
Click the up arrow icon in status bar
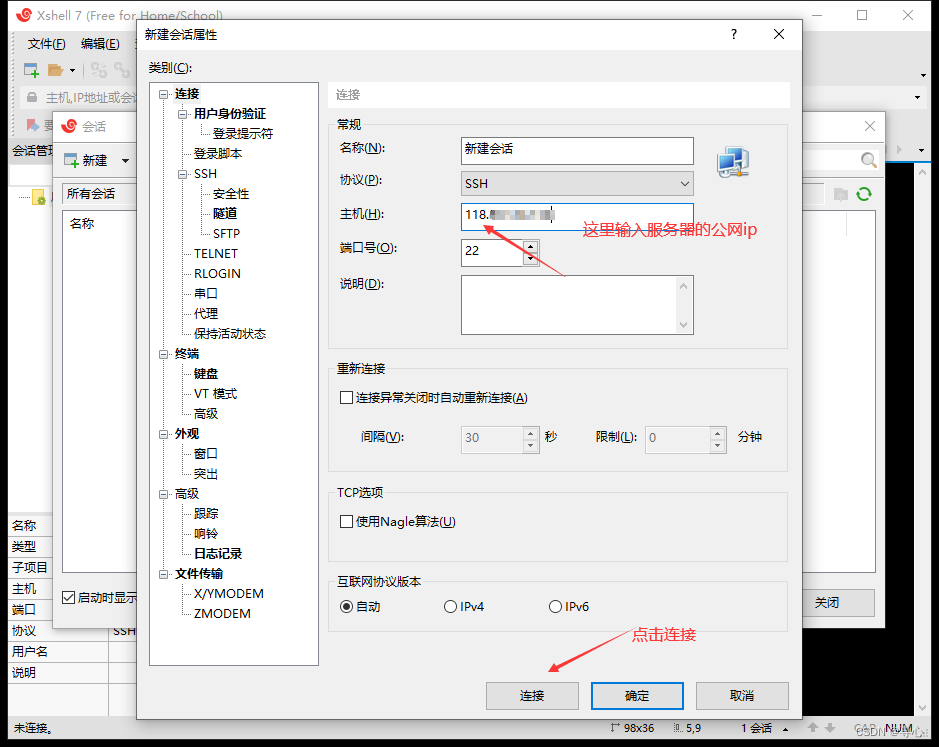point(813,727)
